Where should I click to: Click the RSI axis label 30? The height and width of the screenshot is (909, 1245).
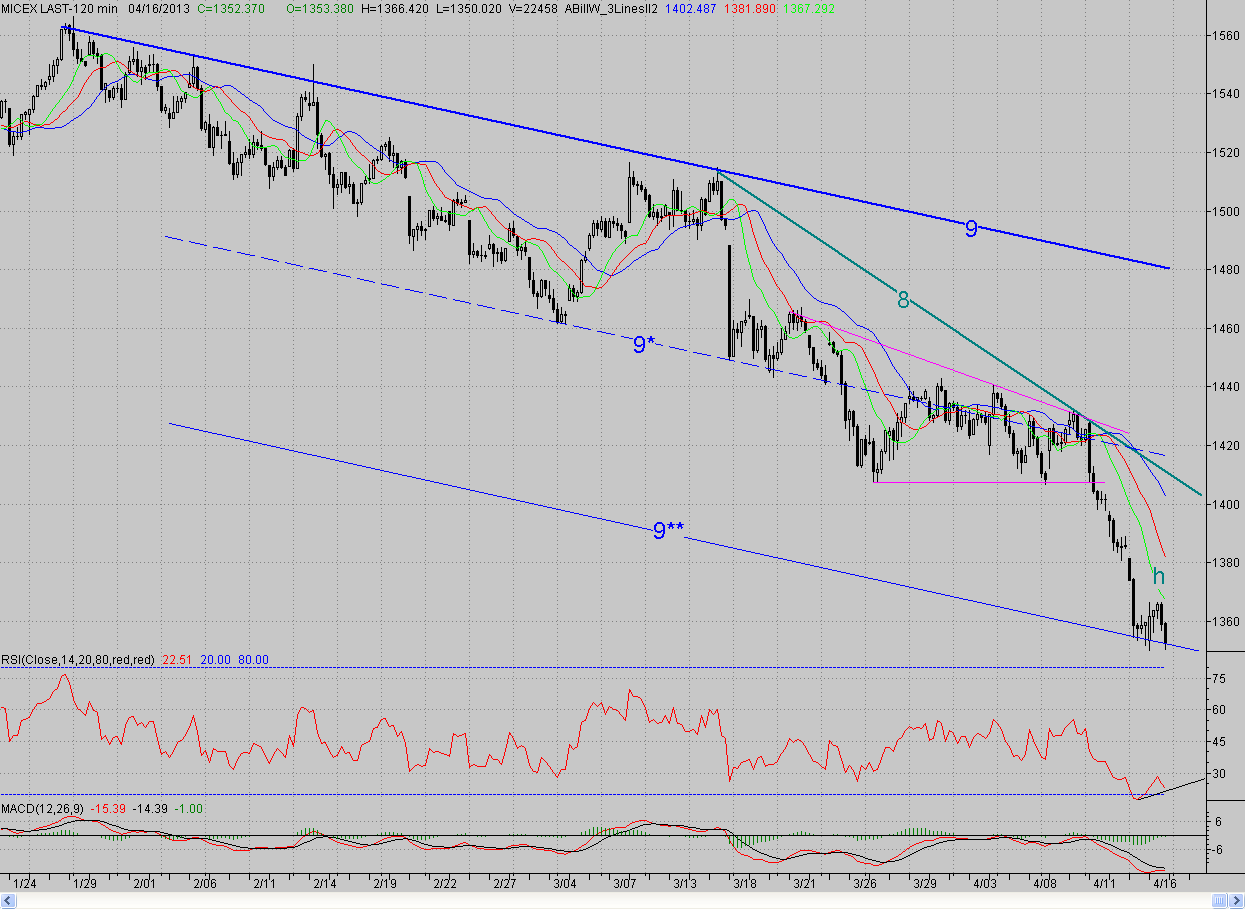pyautogui.click(x=1218, y=774)
